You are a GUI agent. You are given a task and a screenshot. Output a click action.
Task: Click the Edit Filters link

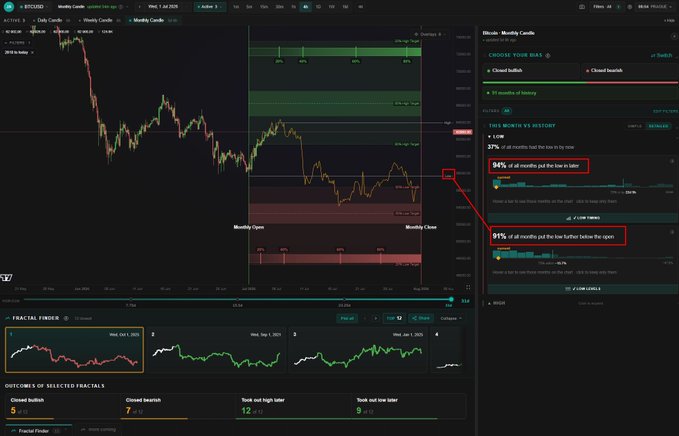[x=665, y=111]
